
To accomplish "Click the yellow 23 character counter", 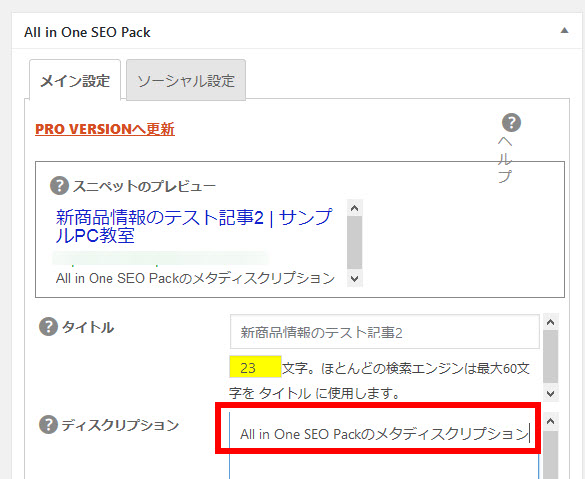I will pyautogui.click(x=255, y=368).
